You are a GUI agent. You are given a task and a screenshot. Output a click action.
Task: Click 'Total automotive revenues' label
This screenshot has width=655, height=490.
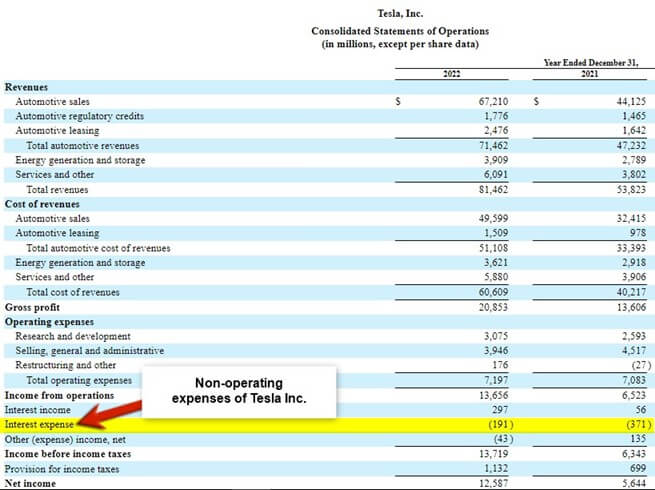pos(83,146)
